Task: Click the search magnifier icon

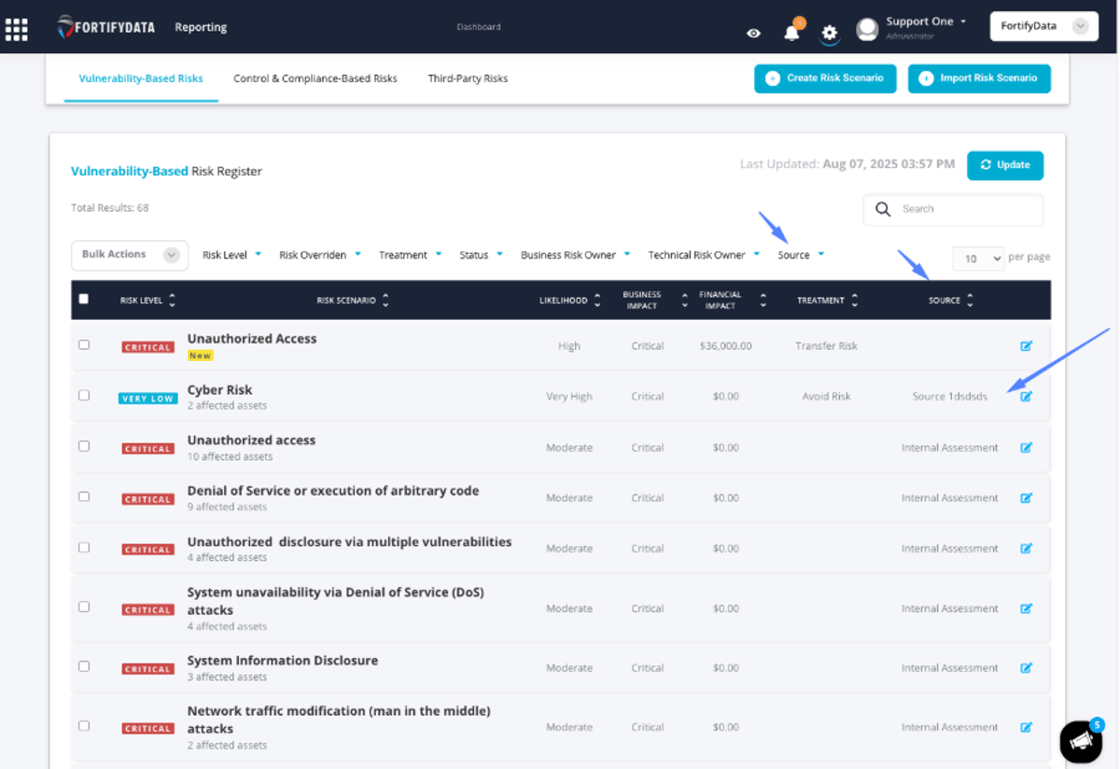Action: tap(882, 210)
